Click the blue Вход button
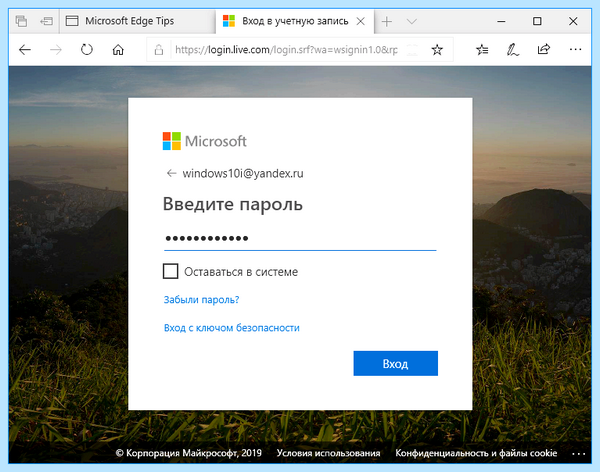 [x=396, y=363]
